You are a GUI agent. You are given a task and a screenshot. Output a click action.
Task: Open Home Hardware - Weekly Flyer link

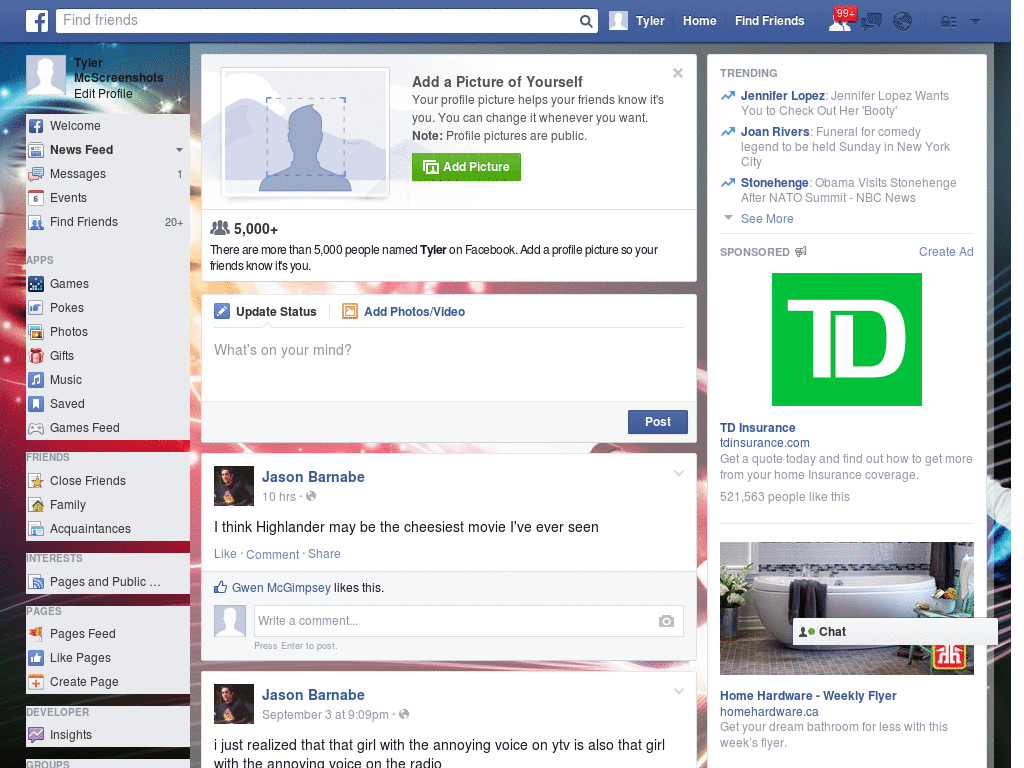tap(808, 696)
